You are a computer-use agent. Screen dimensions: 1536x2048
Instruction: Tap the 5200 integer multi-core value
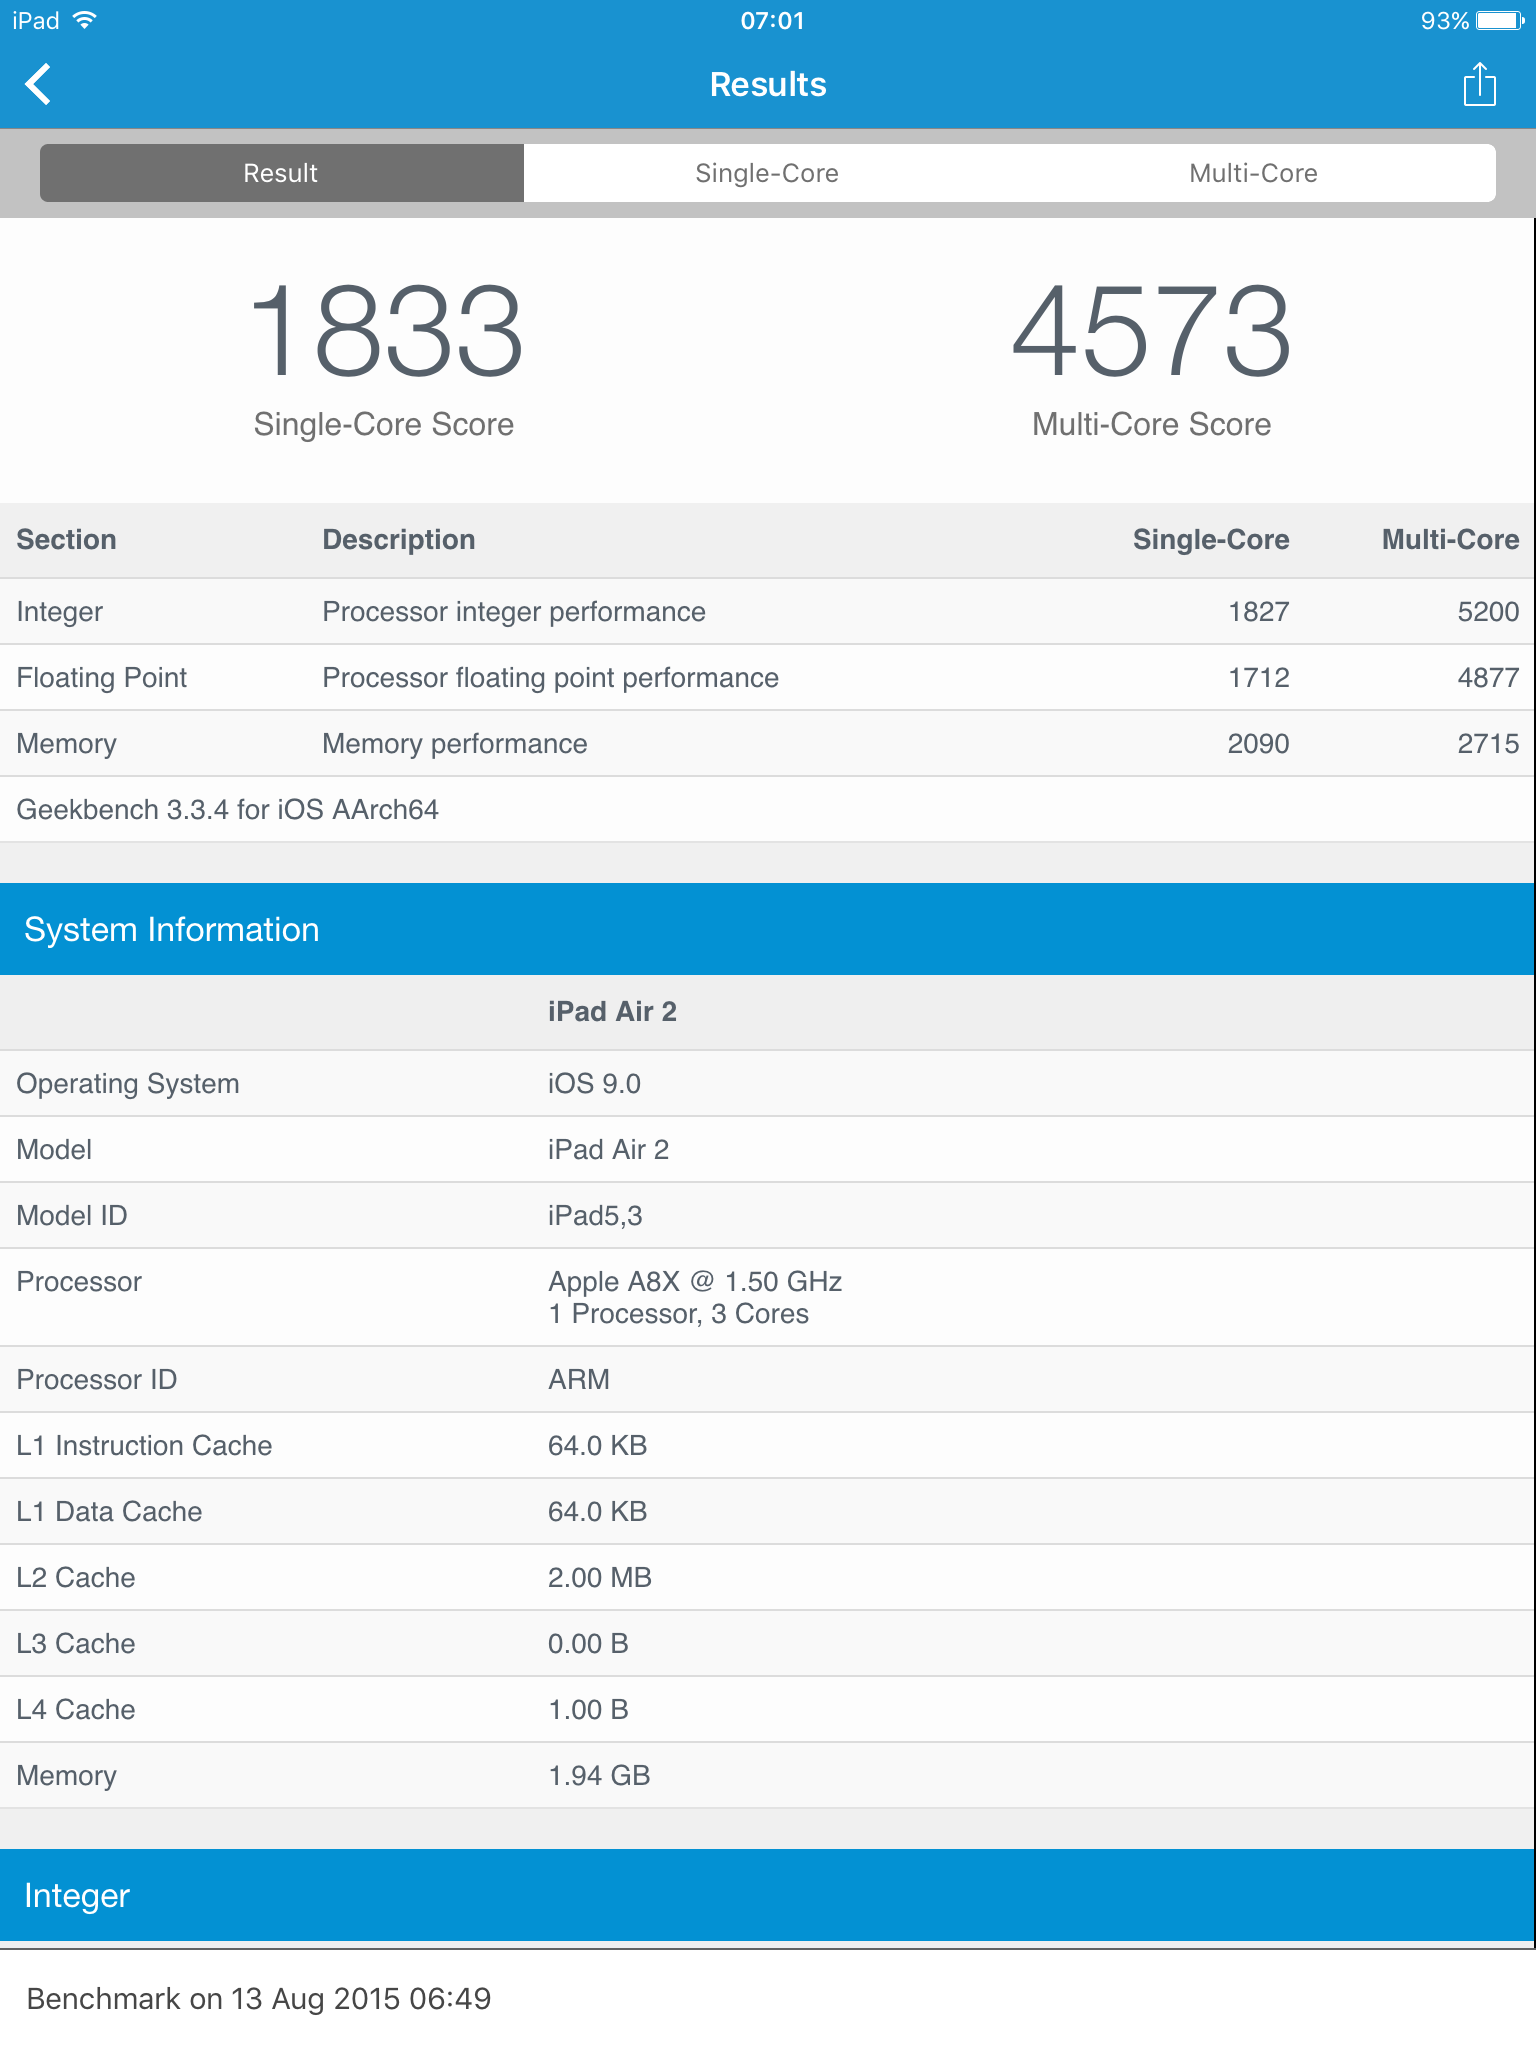(x=1488, y=612)
